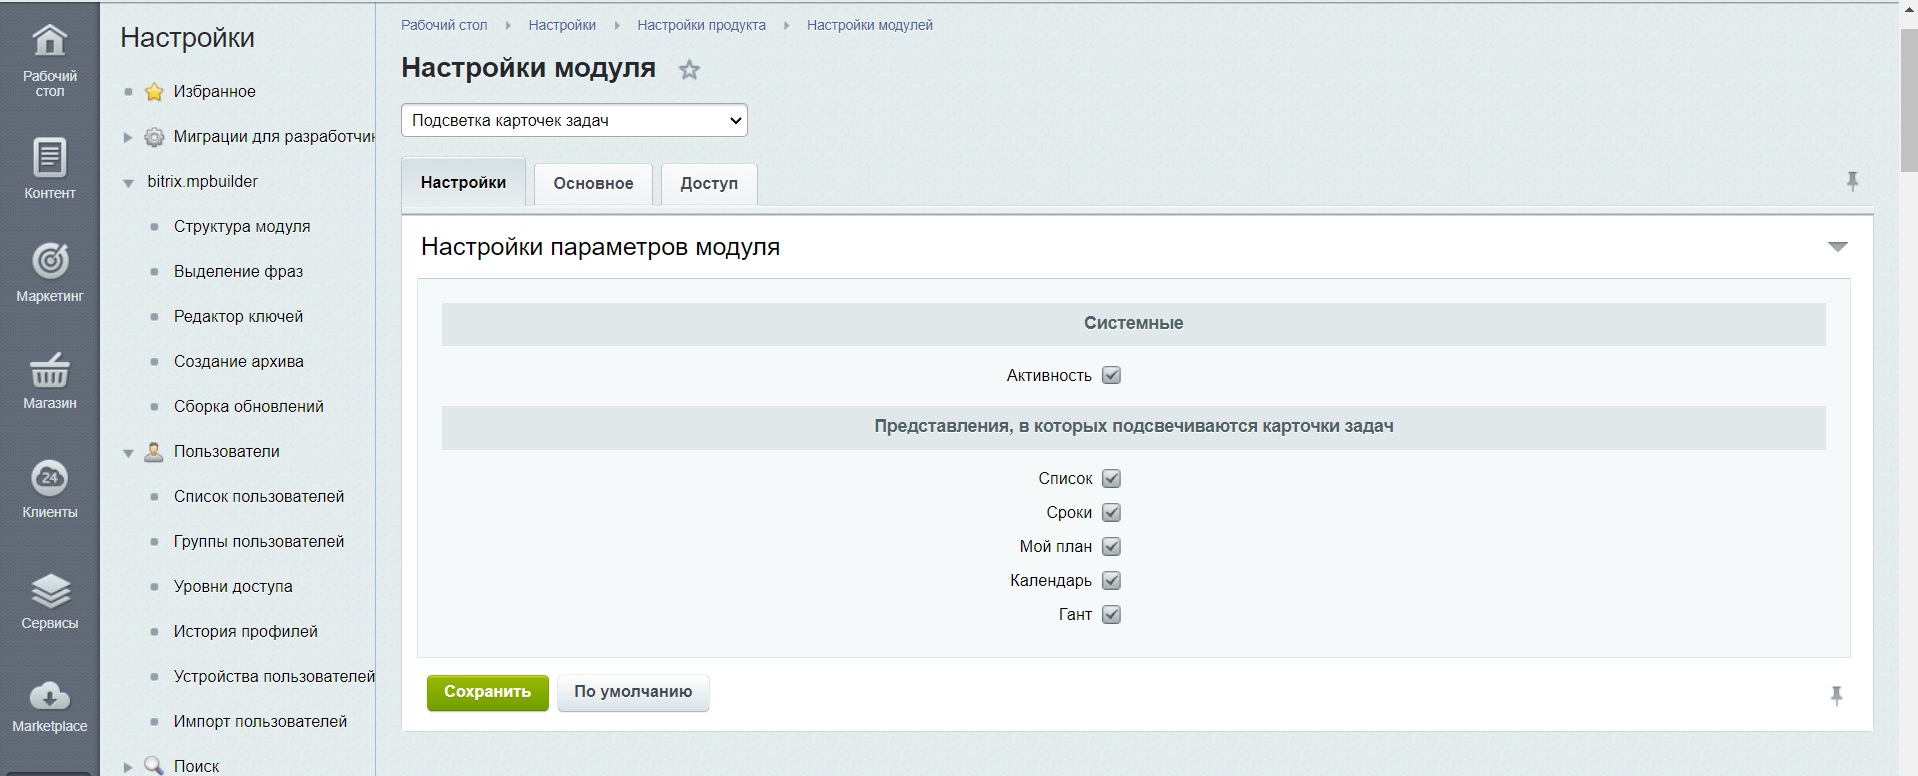Uncheck the Список view checkbox
This screenshot has height=776, width=1918.
(x=1111, y=479)
